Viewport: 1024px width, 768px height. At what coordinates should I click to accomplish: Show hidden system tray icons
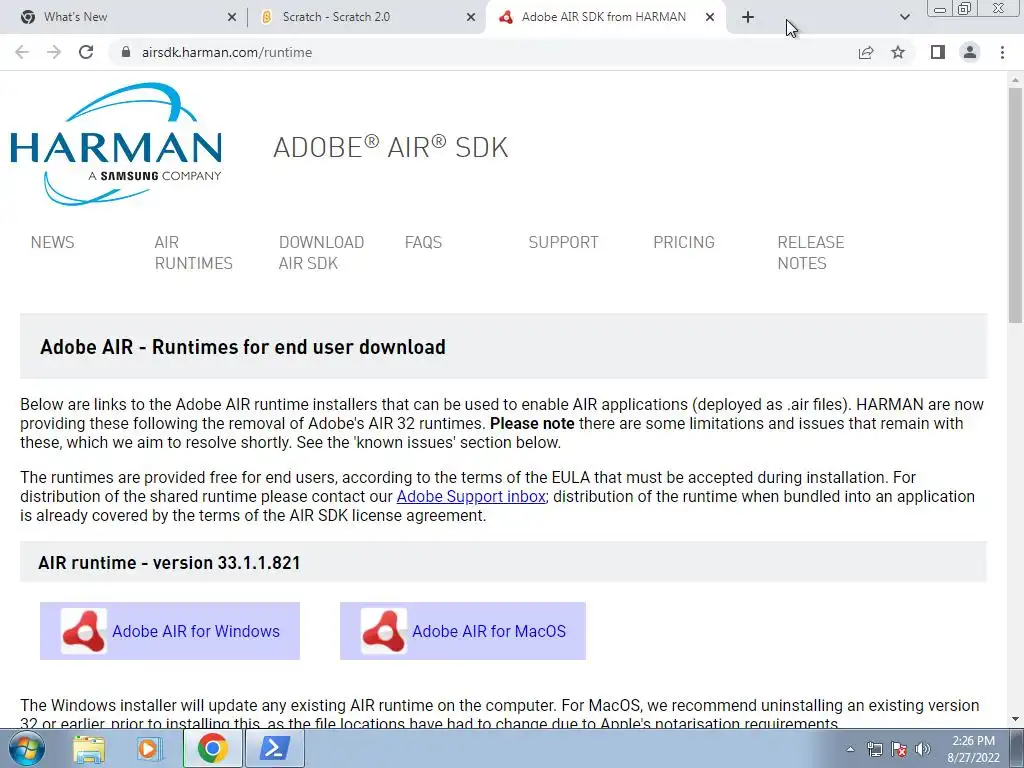(x=850, y=749)
